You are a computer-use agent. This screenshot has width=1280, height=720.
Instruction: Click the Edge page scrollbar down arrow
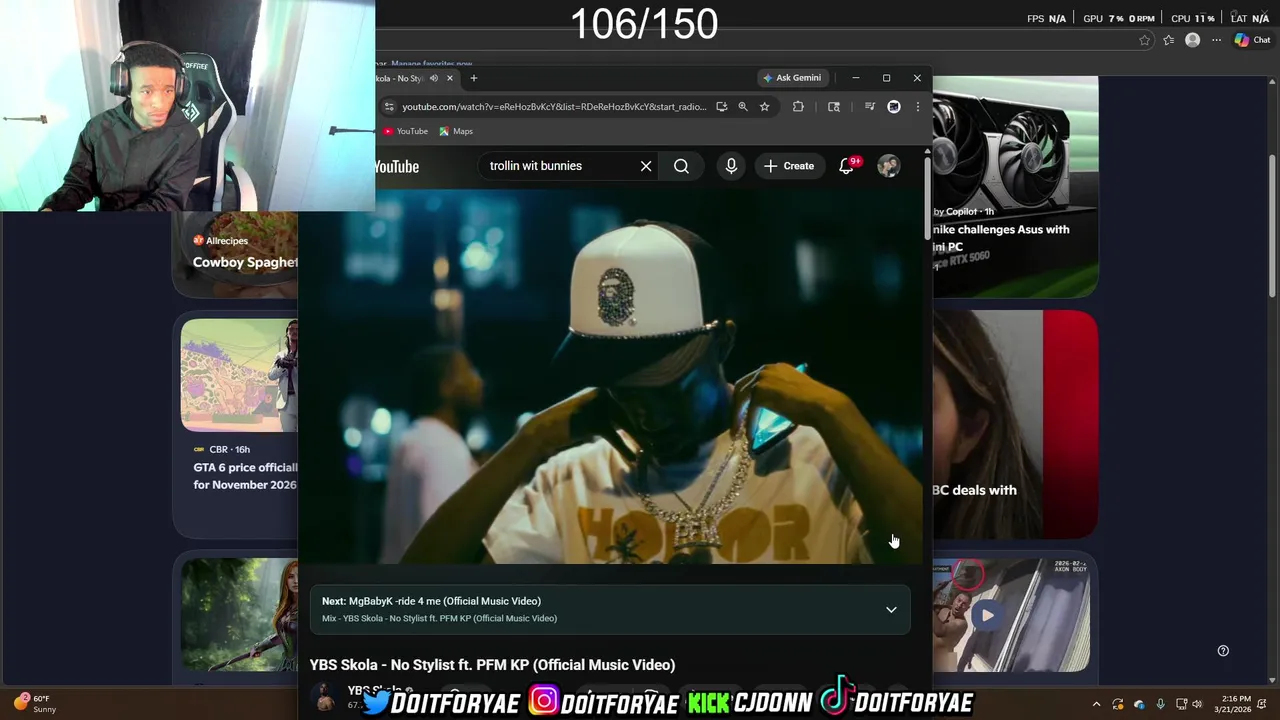[1272, 680]
